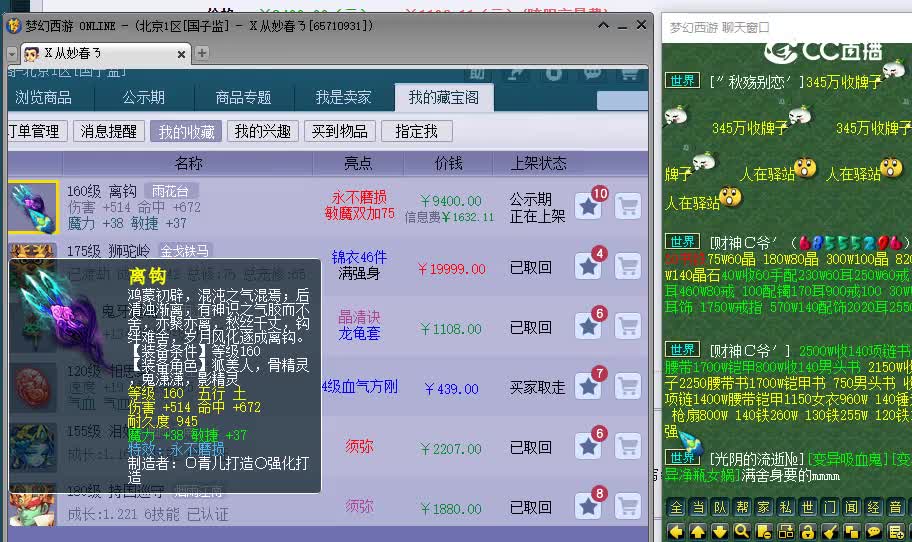Image resolution: width=912 pixels, height=542 pixels.
Task: Add new client tab with plus
Action: [202, 53]
